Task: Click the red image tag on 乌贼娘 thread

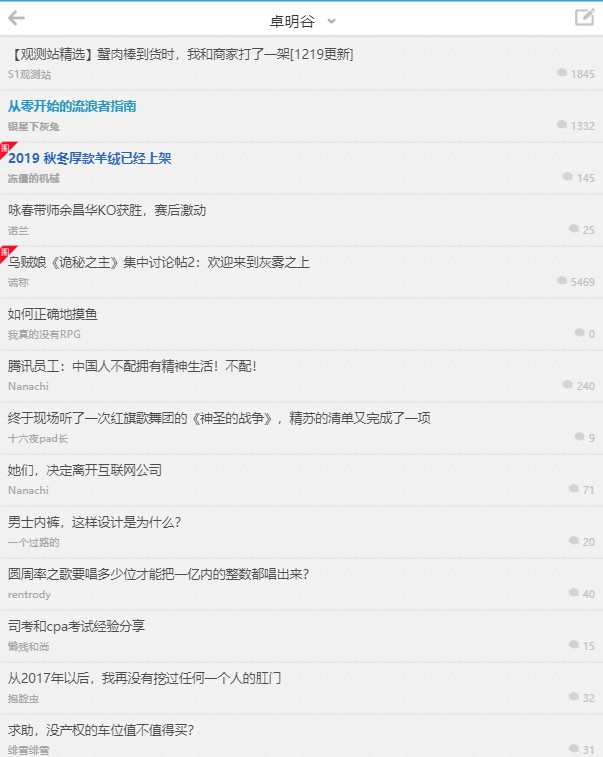Action: tap(7, 253)
